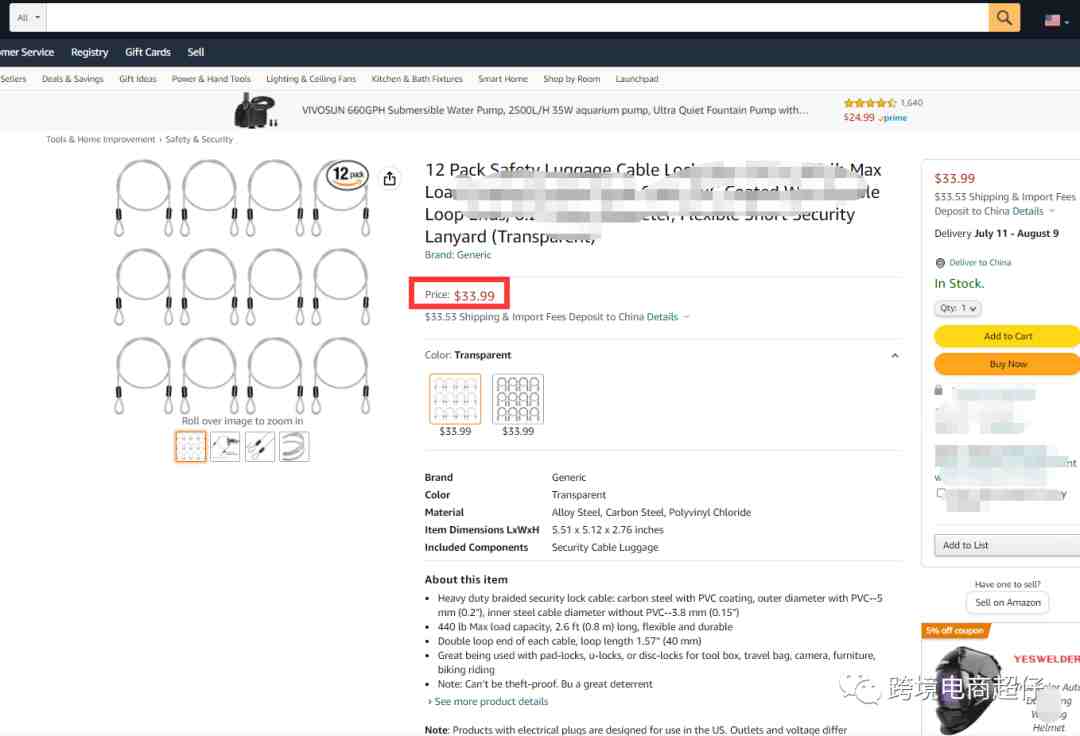This screenshot has width=1080, height=736.
Task: Select the second product image thumbnail
Action: 225,447
